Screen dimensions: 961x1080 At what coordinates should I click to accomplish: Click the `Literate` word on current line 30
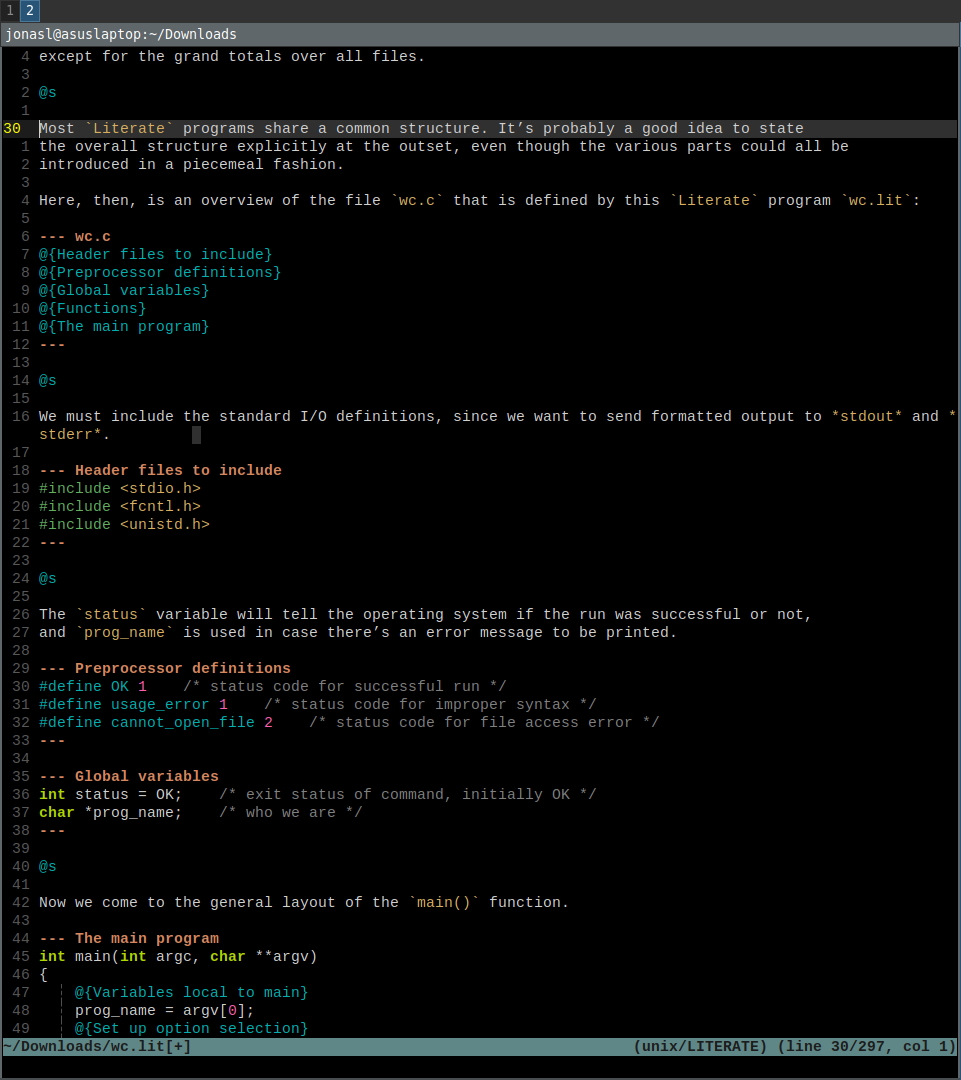129,129
